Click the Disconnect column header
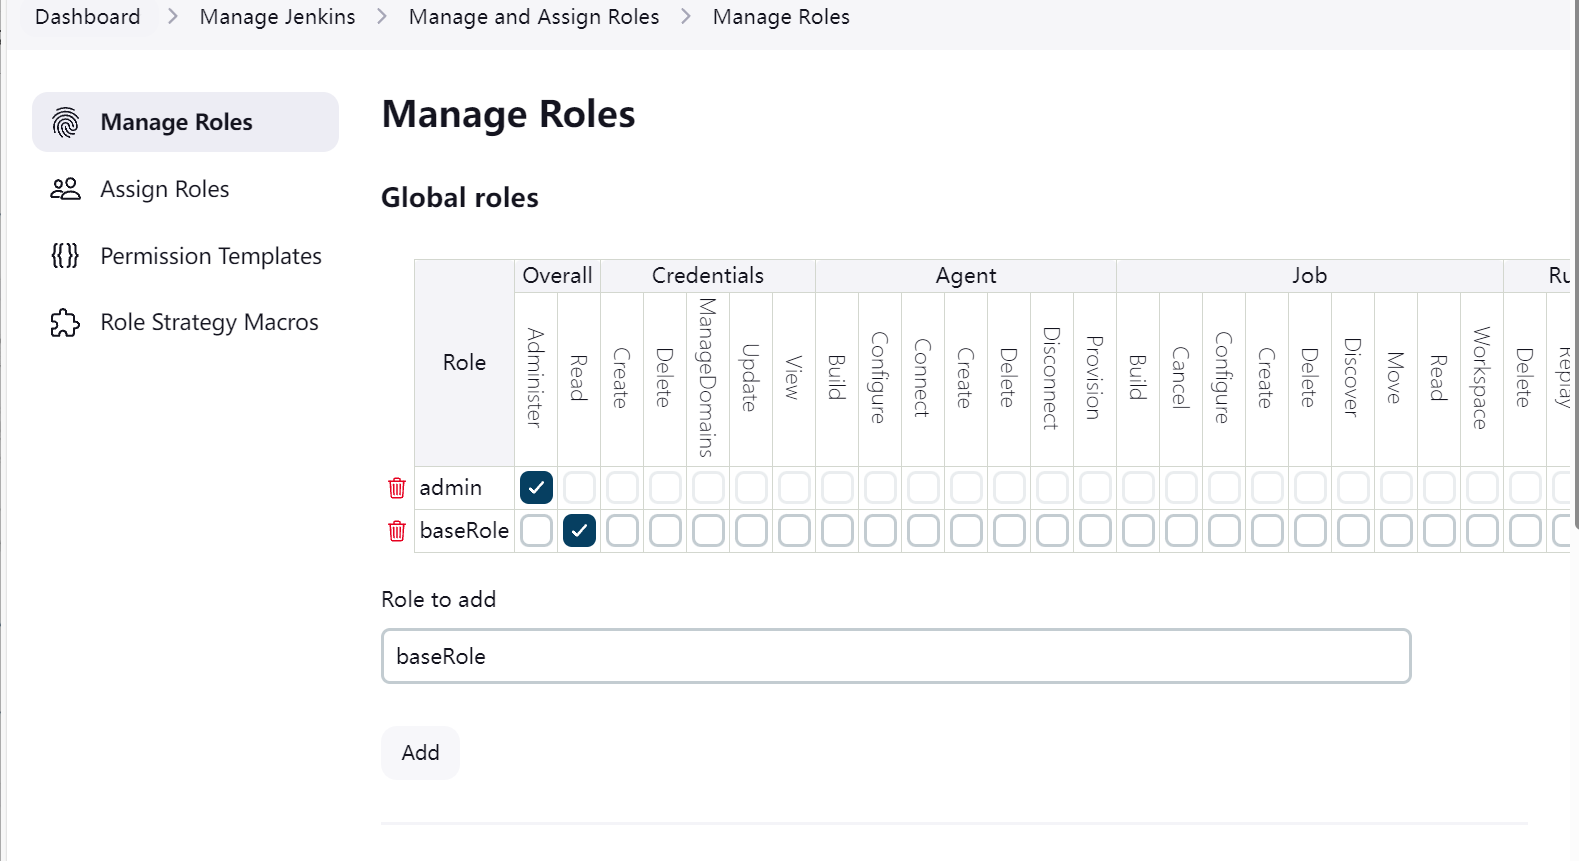The height and width of the screenshot is (861, 1579). pyautogui.click(x=1052, y=378)
